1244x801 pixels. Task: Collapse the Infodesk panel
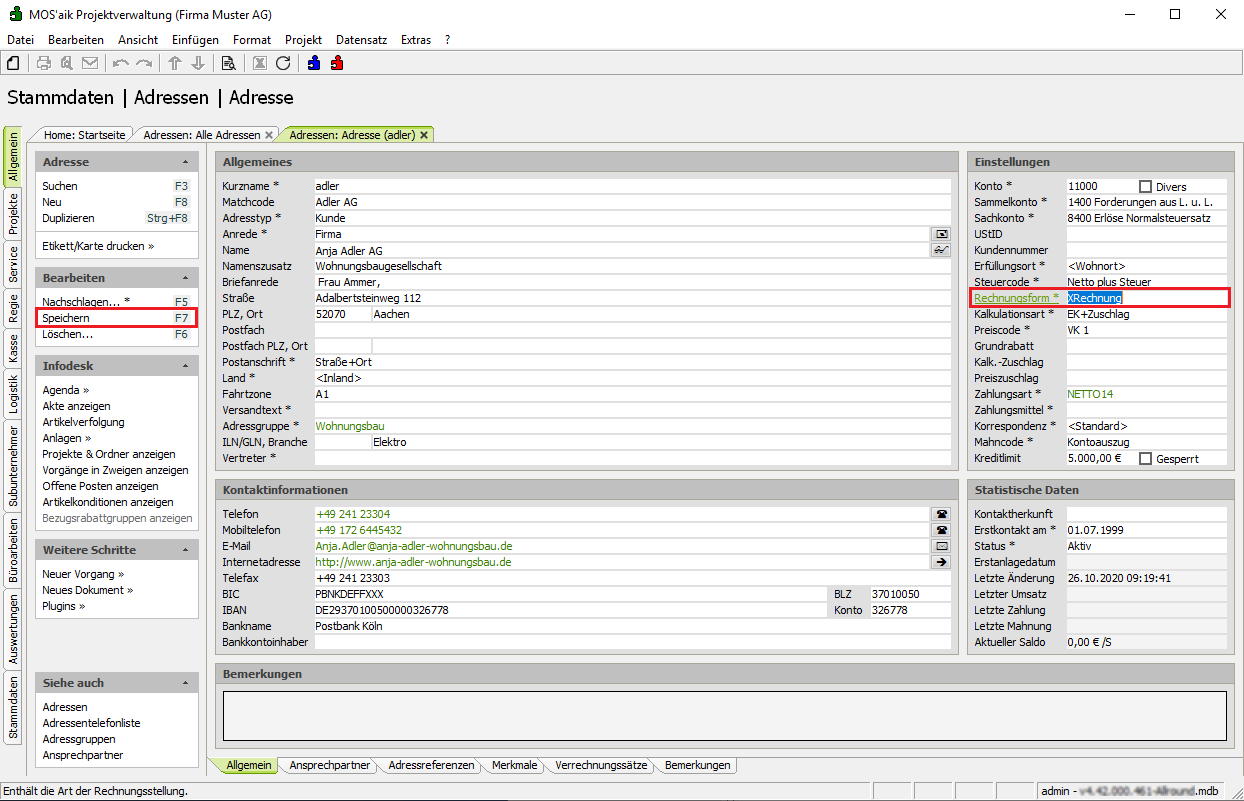[x=185, y=366]
